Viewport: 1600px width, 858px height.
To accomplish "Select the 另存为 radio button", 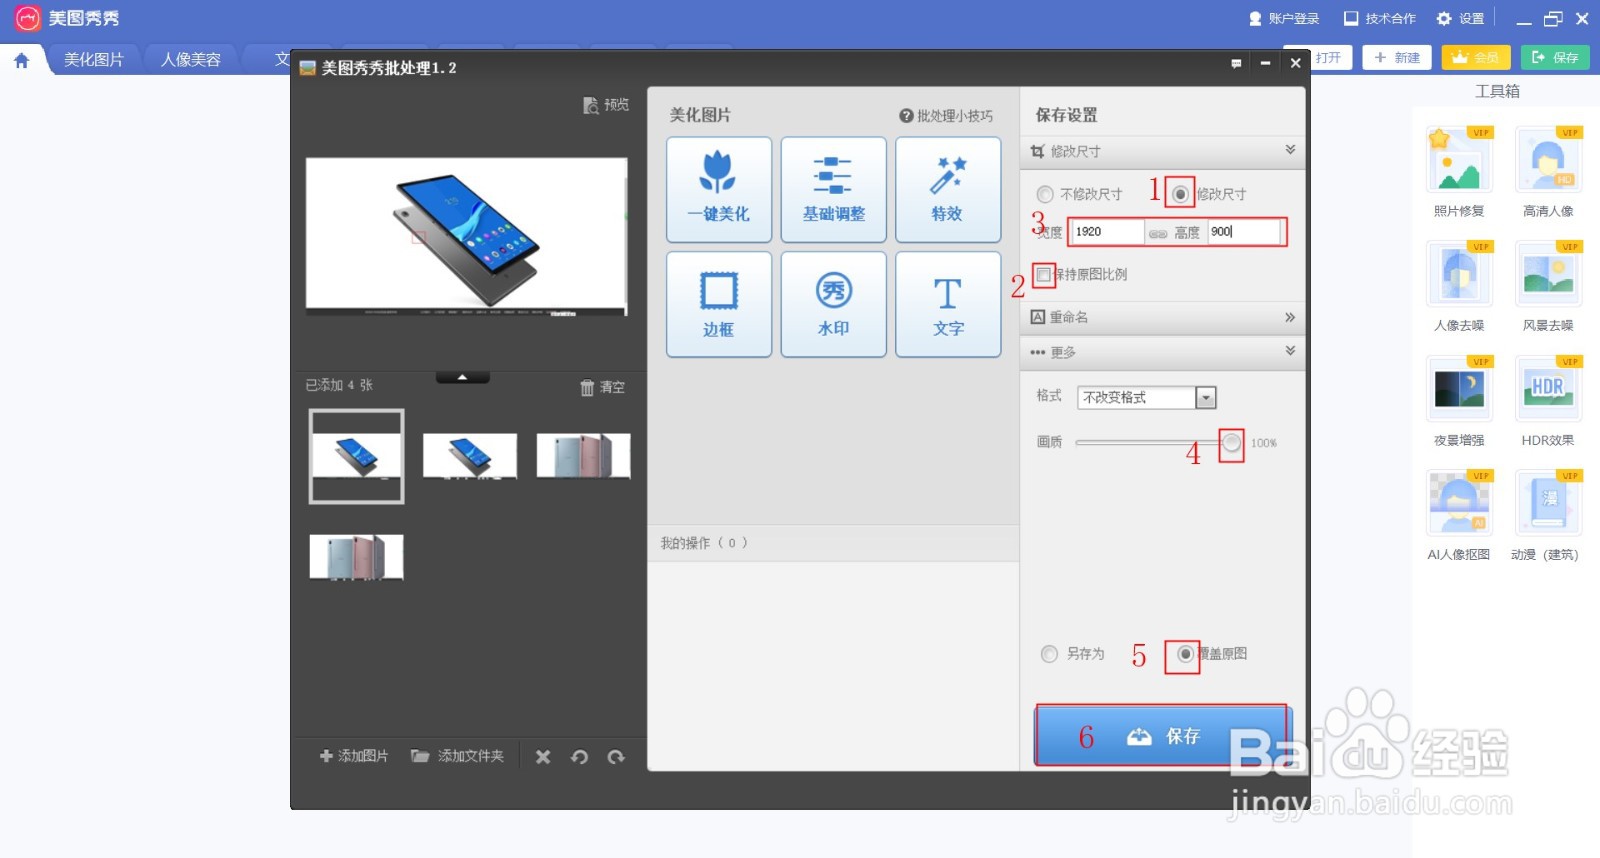I will 1049,654.
